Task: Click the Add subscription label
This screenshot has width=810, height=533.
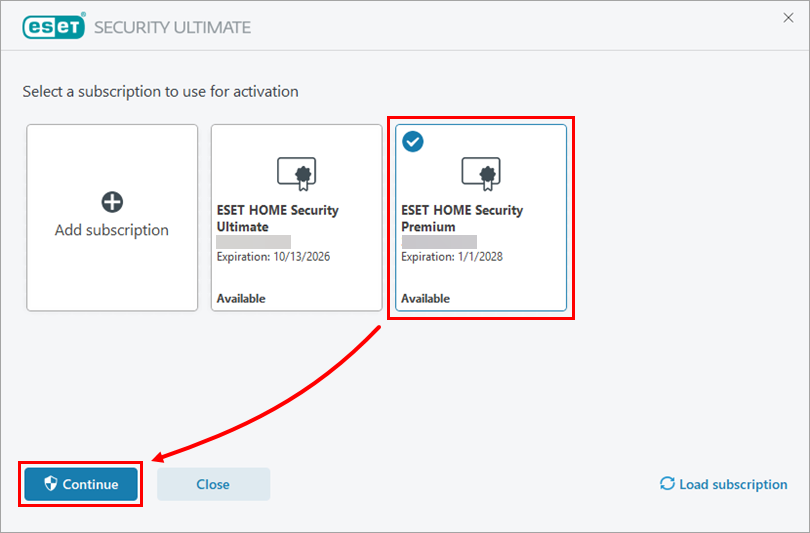Action: click(112, 230)
